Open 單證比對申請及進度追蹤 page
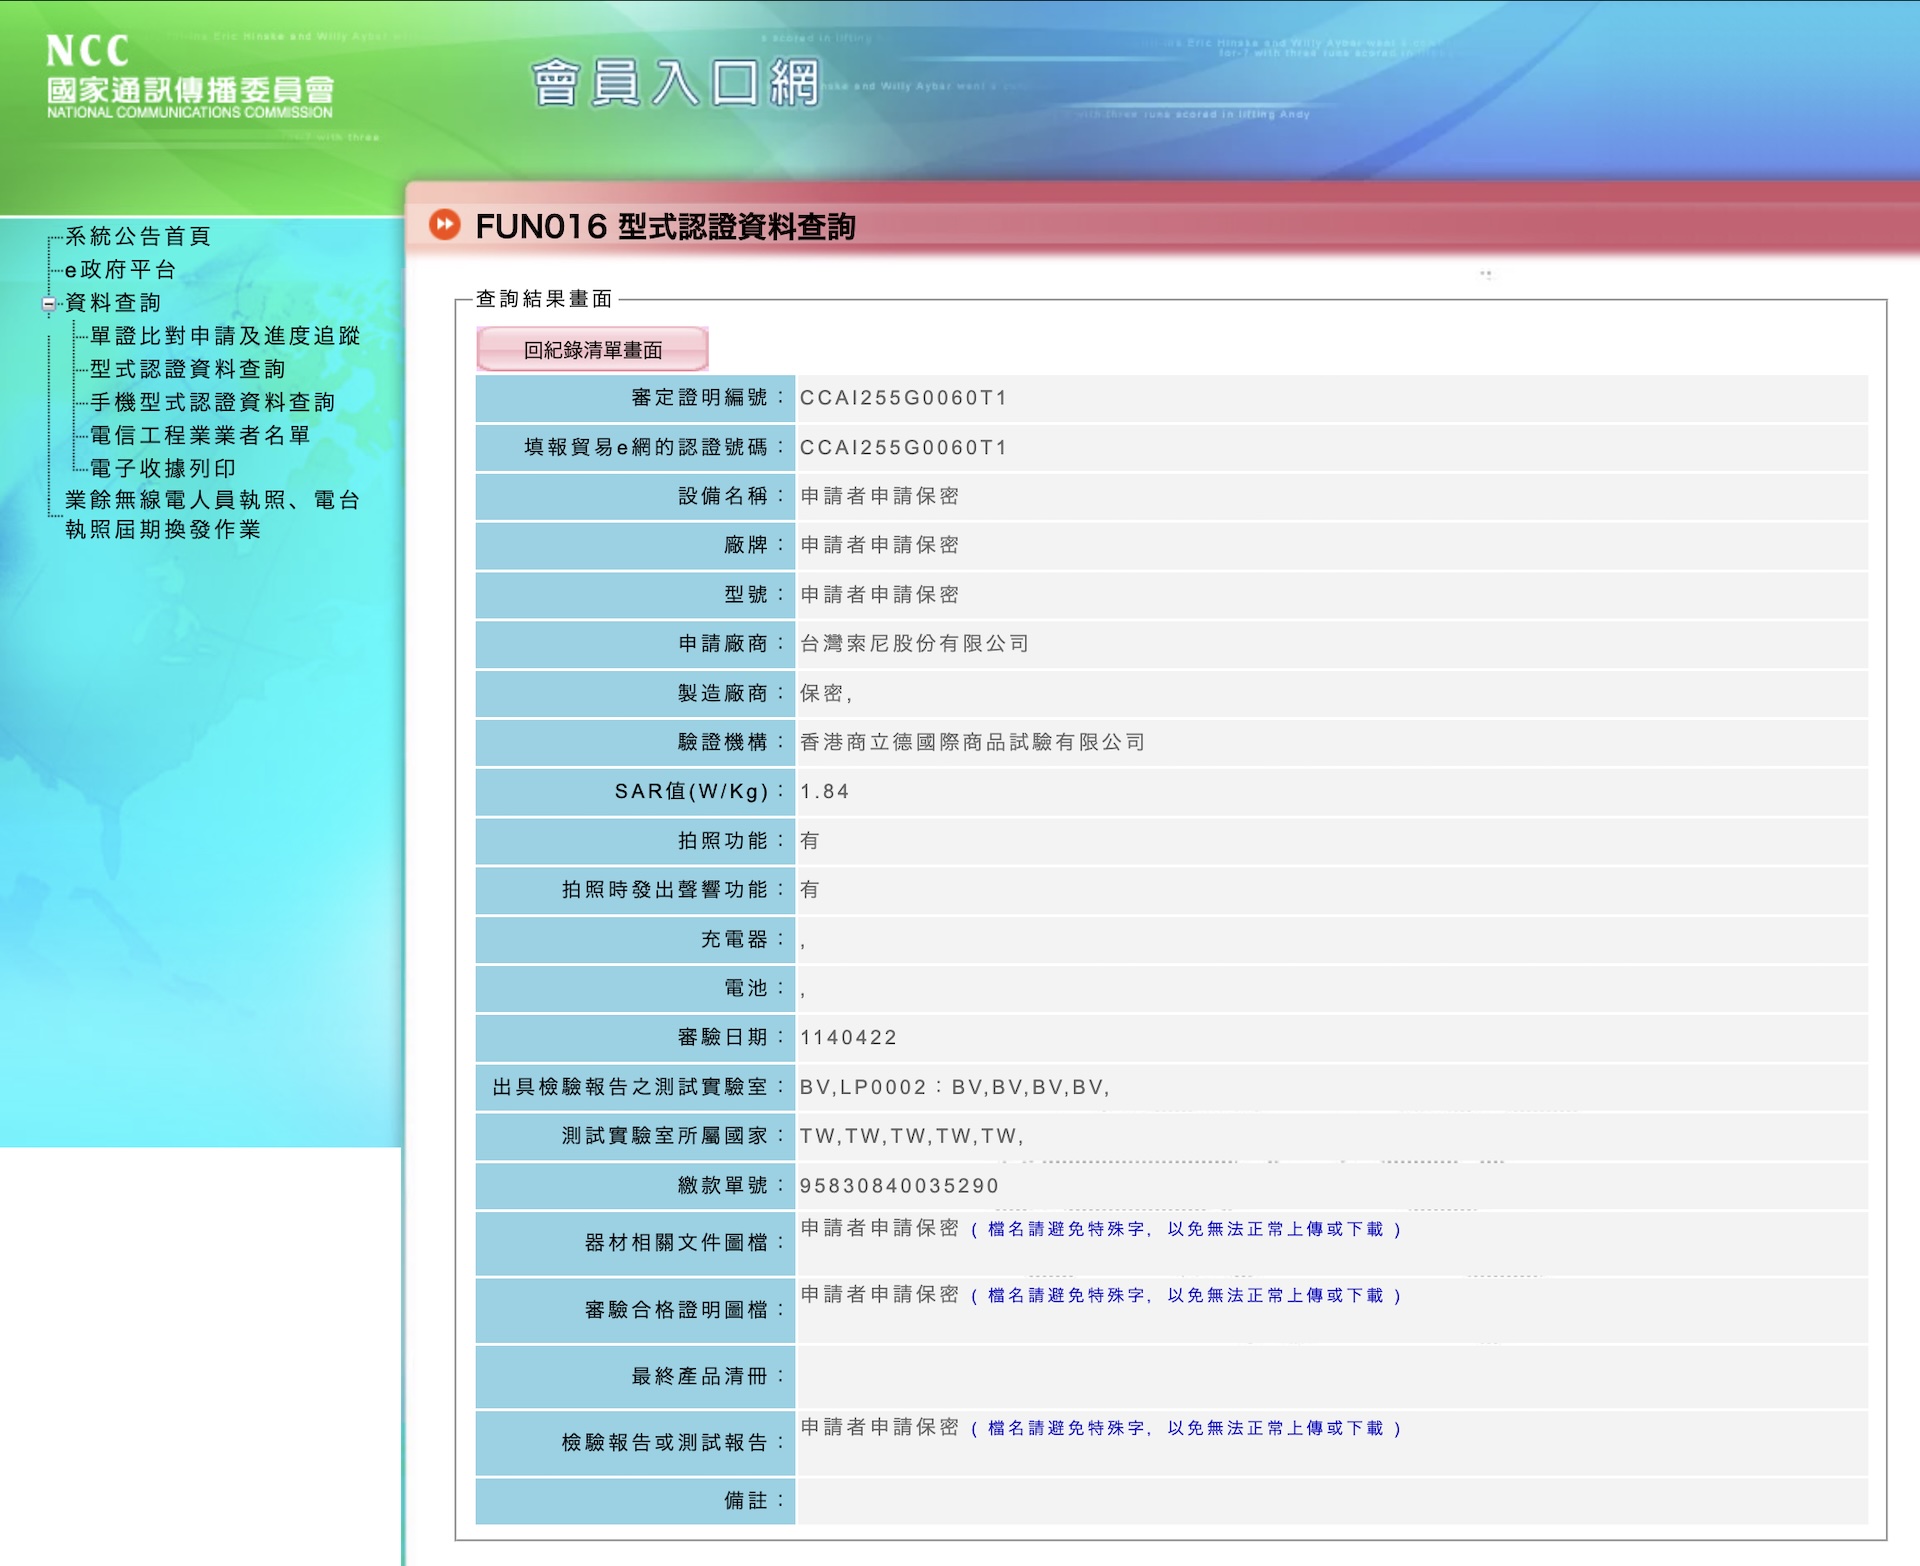This screenshot has width=1920, height=1566. (x=225, y=336)
